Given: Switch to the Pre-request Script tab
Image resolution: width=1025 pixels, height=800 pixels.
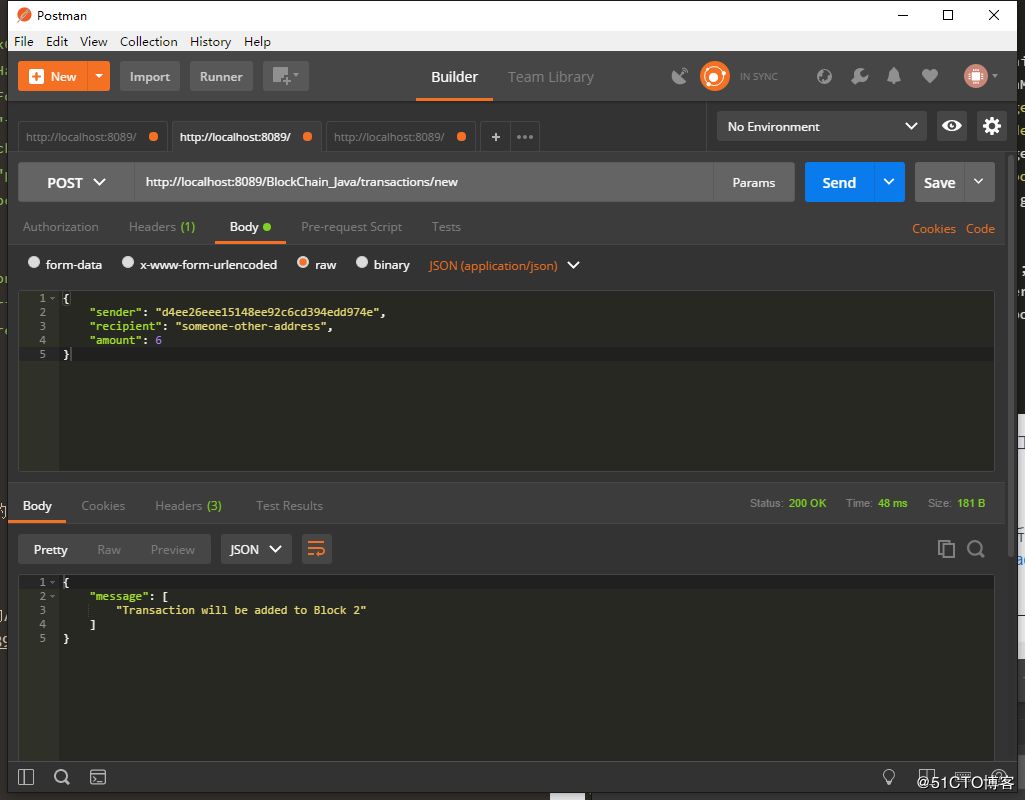Looking at the screenshot, I should [351, 227].
